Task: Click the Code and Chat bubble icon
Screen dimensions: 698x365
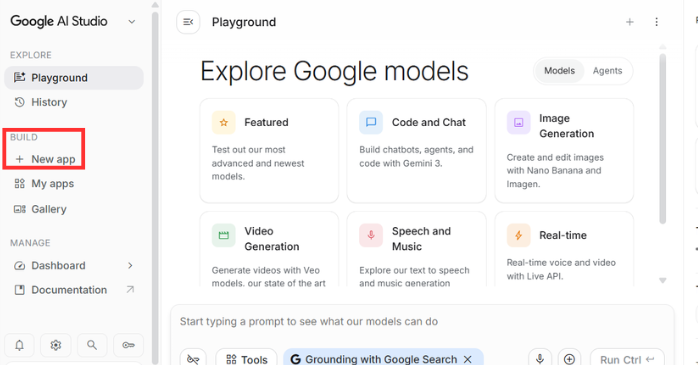Action: pos(371,122)
